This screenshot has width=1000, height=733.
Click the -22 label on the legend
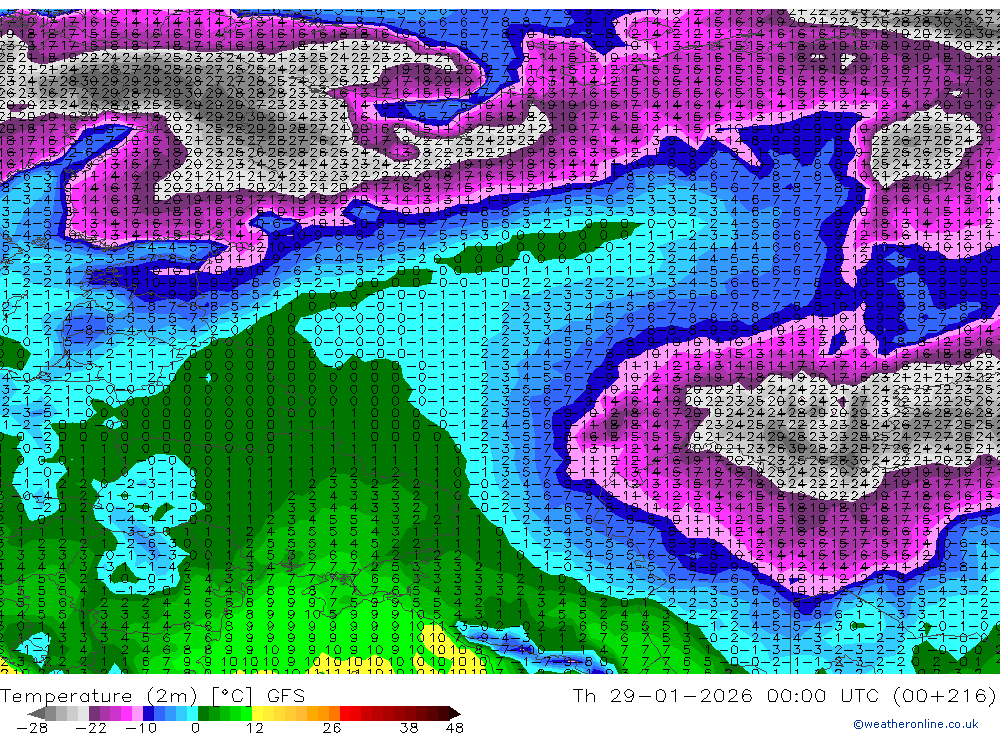[x=91, y=727]
